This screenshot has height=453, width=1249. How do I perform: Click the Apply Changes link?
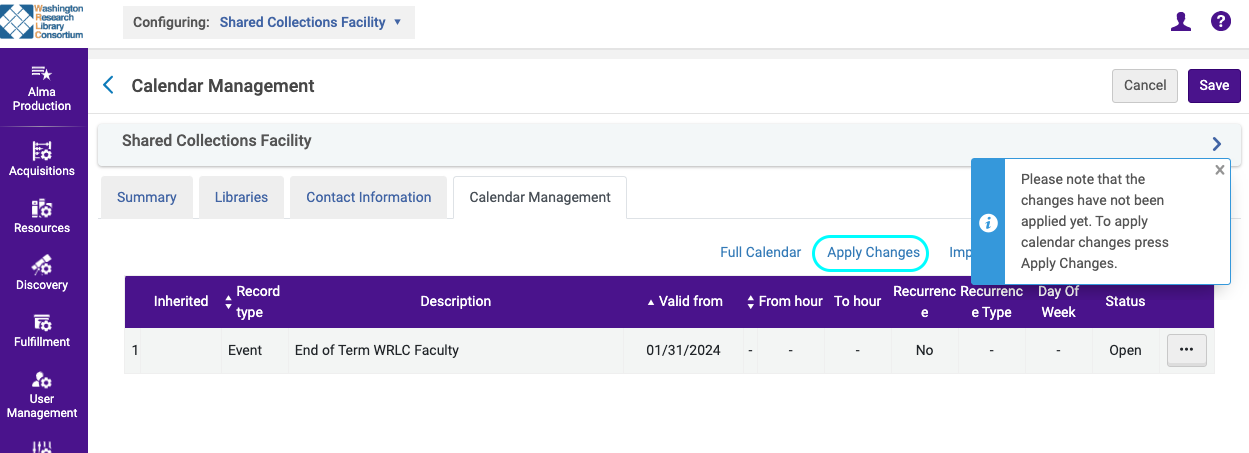click(x=872, y=253)
